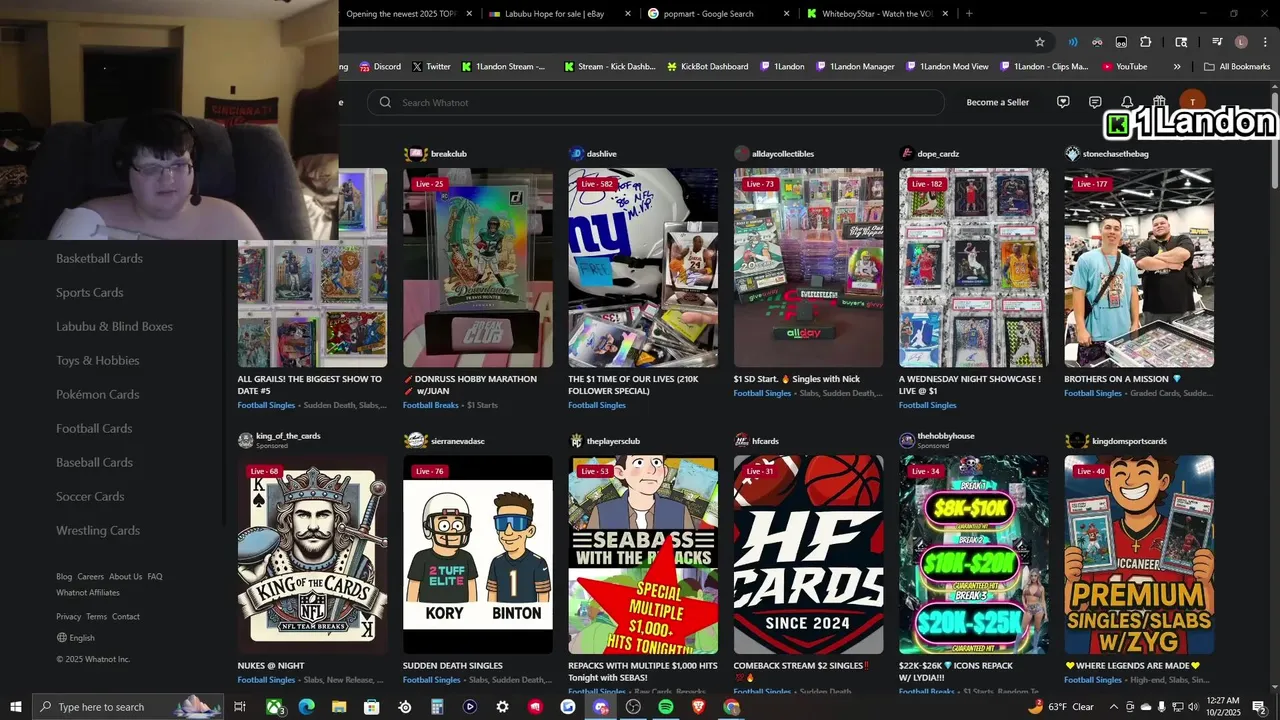Open File Explorer from the taskbar
This screenshot has height=720, width=1280.
pos(339,707)
